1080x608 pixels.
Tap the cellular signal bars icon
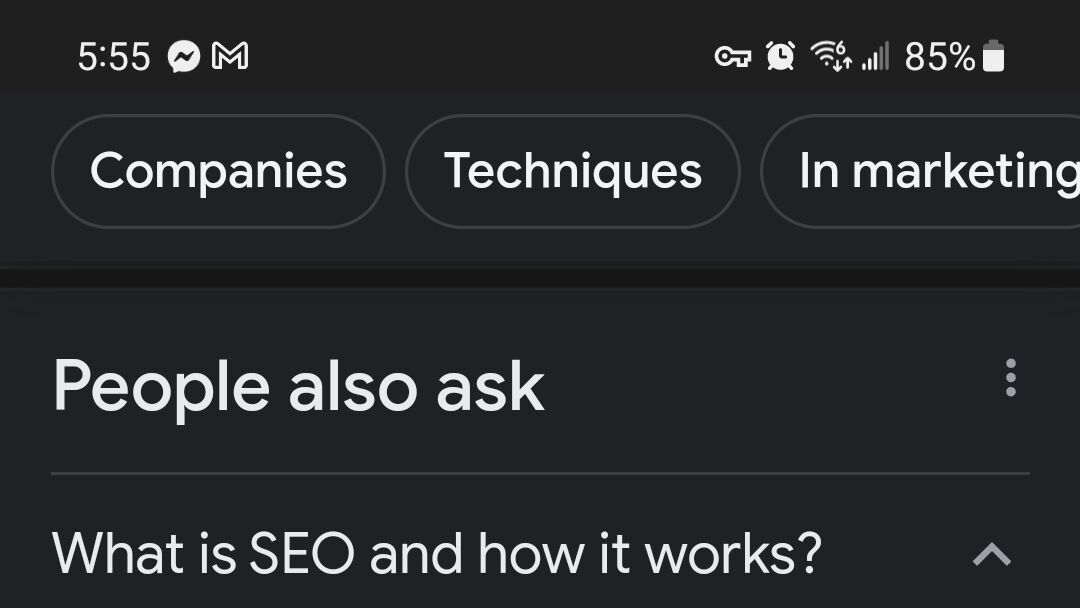tap(875, 56)
